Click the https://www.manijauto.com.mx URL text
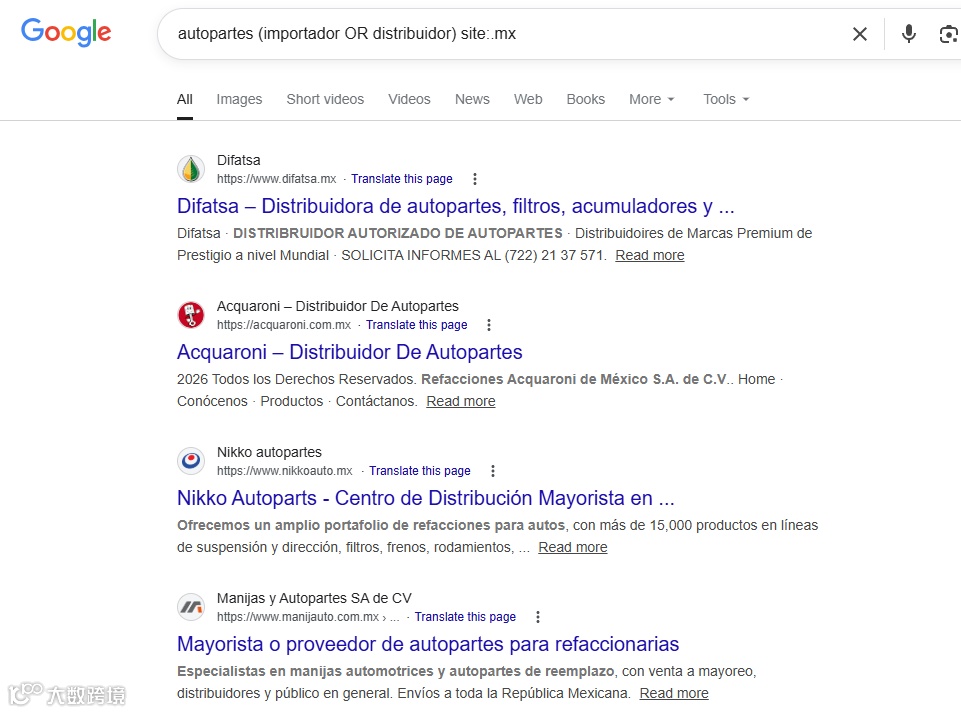Image resolution: width=961 pixels, height=713 pixels. tap(298, 617)
